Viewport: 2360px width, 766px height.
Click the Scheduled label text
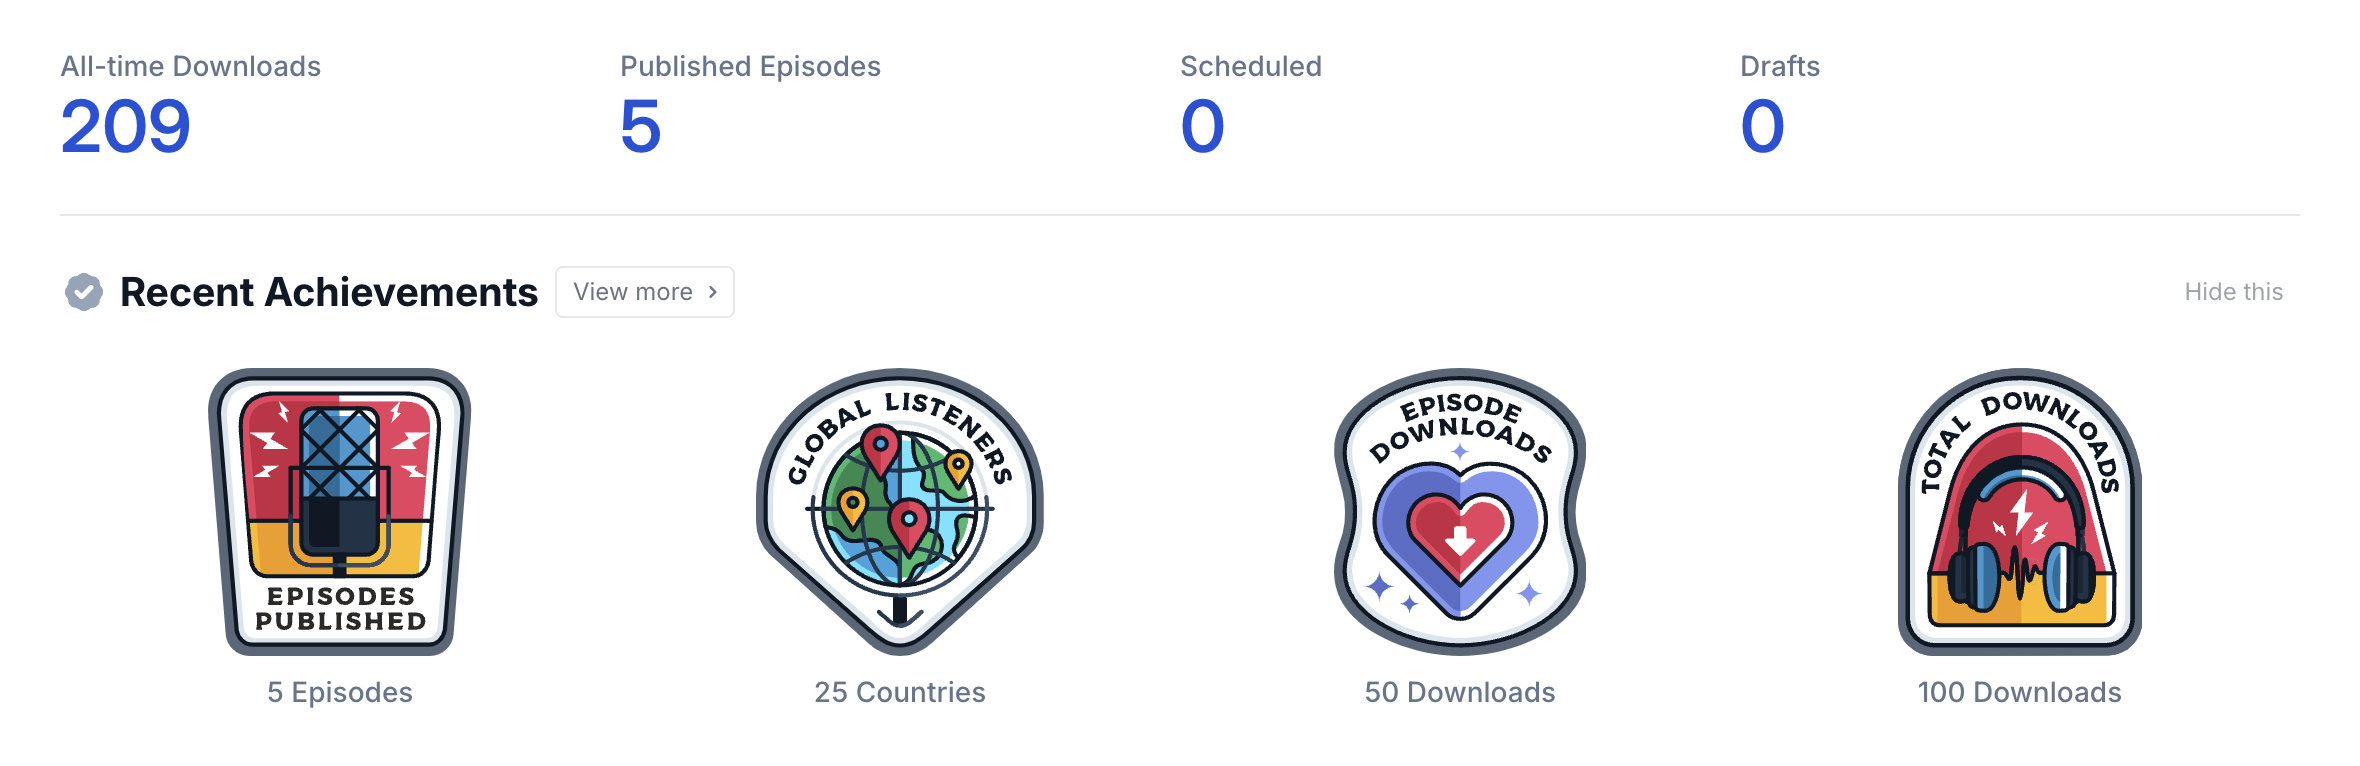pyautogui.click(x=1251, y=66)
